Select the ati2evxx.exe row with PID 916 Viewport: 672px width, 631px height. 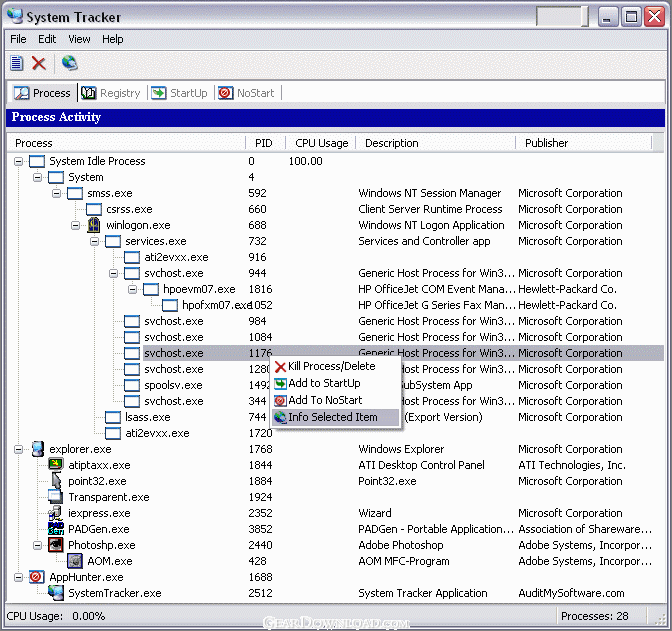click(x=336, y=257)
